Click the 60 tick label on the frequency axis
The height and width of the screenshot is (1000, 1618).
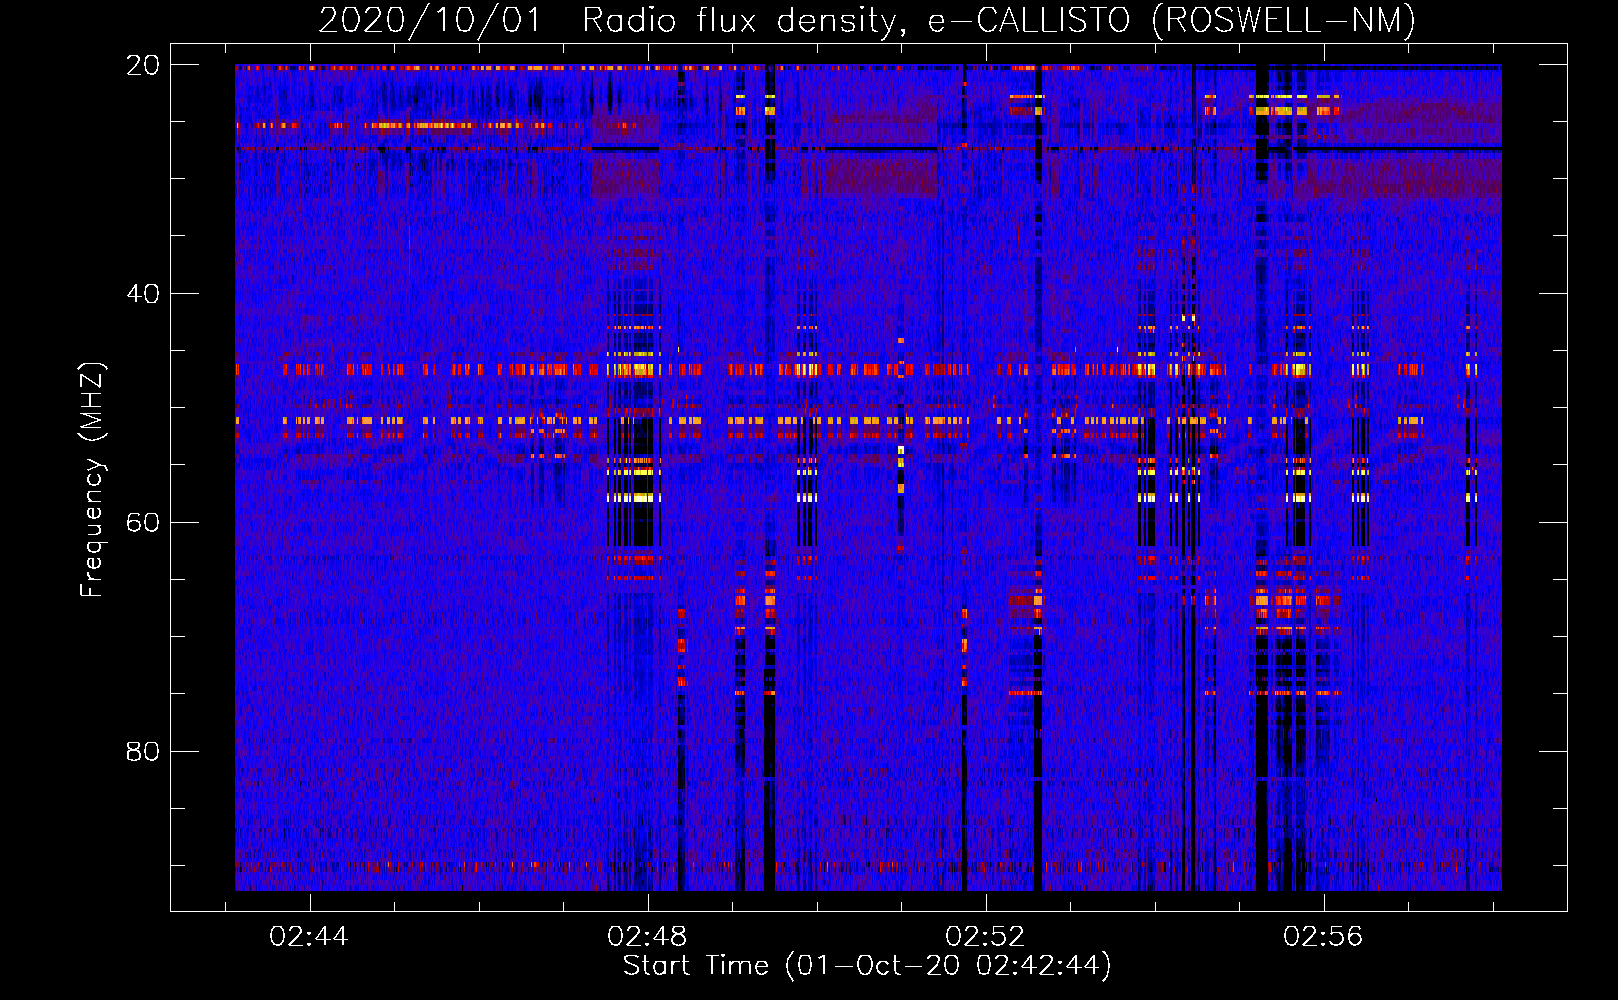pos(143,522)
